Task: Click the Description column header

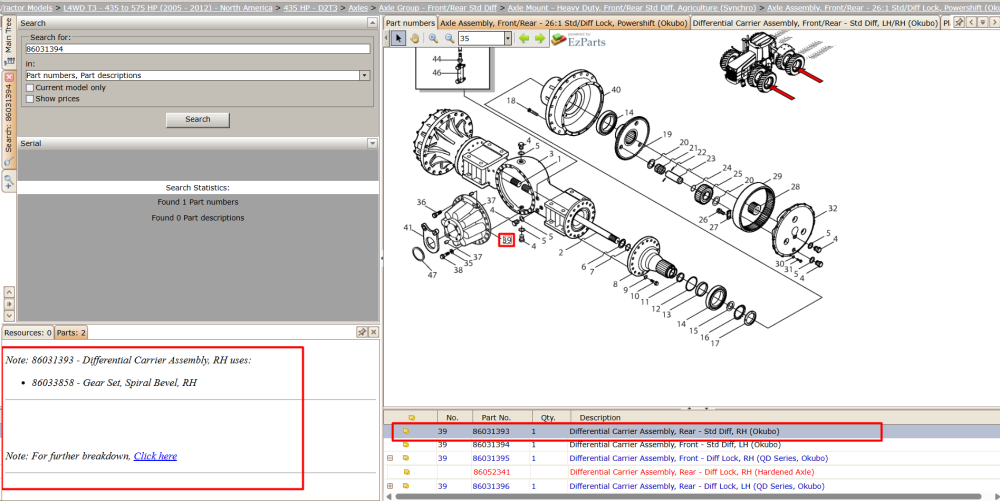Action: point(599,418)
